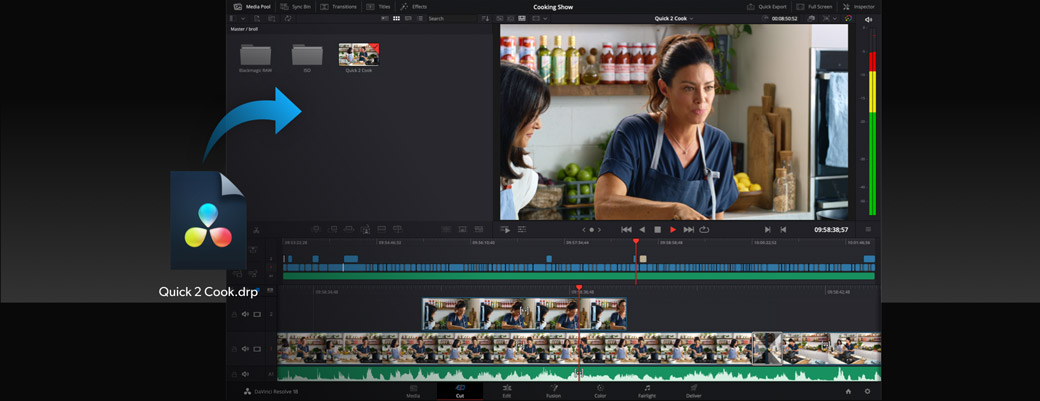This screenshot has width=1040, height=401.
Task: Go to previous edit point
Action: pos(783,229)
